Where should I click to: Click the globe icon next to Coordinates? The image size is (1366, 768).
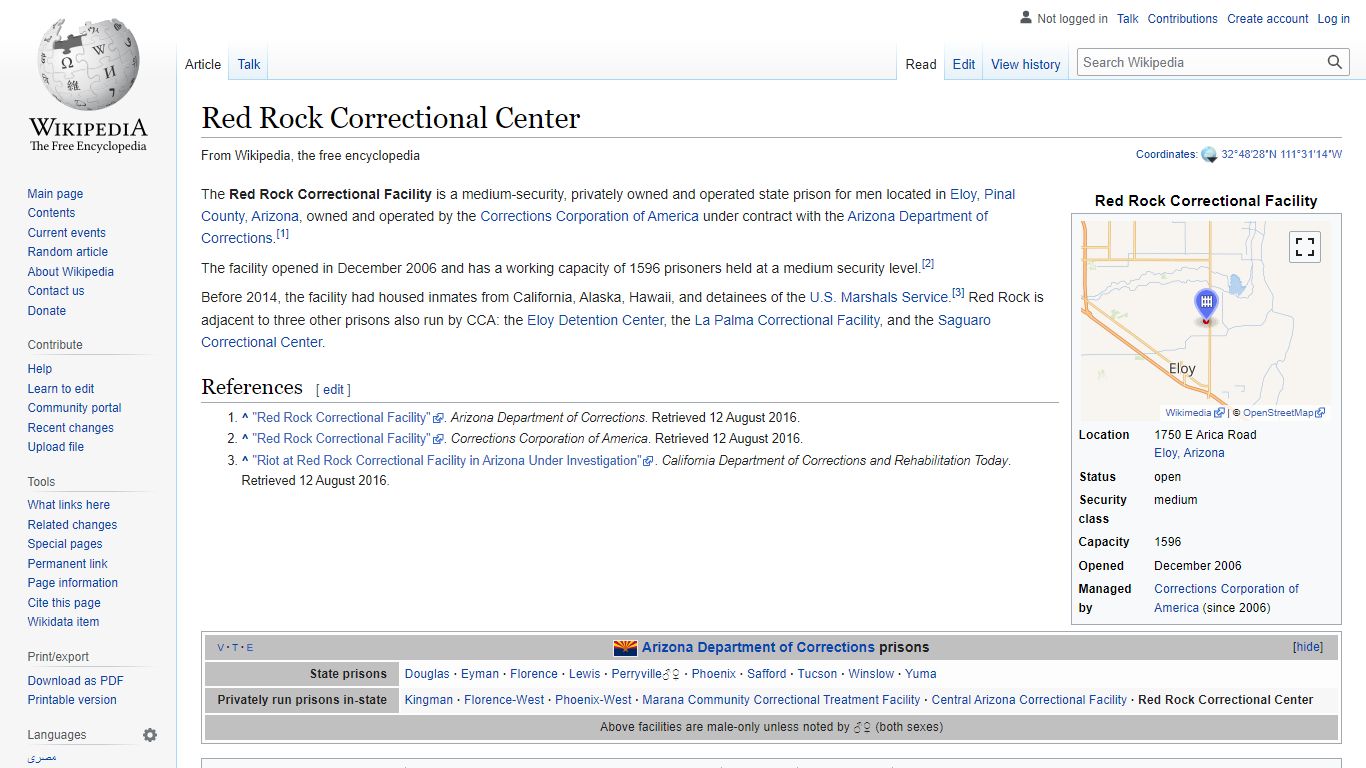click(x=1209, y=155)
